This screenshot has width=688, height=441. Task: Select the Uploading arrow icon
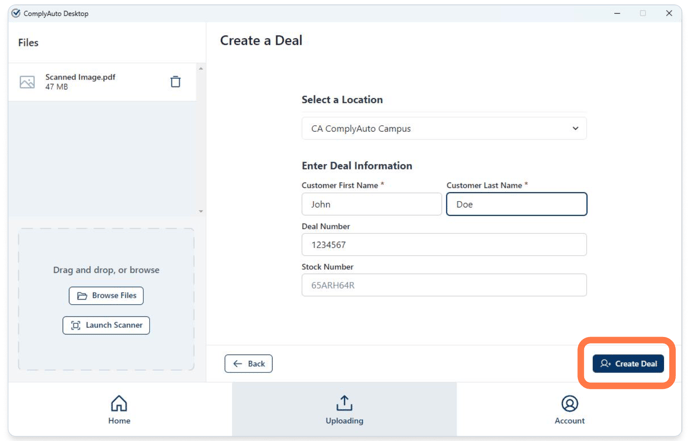(x=344, y=403)
